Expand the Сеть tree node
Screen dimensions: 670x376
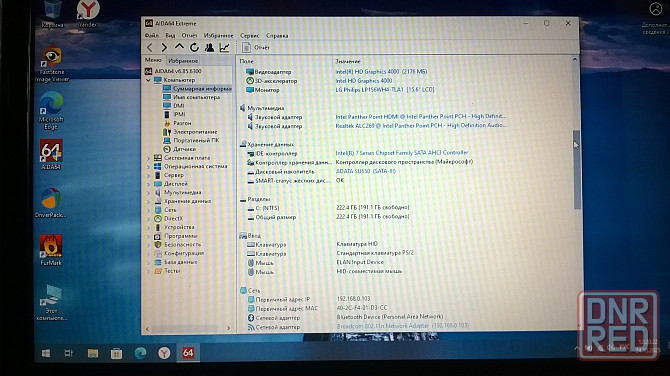[x=148, y=210]
